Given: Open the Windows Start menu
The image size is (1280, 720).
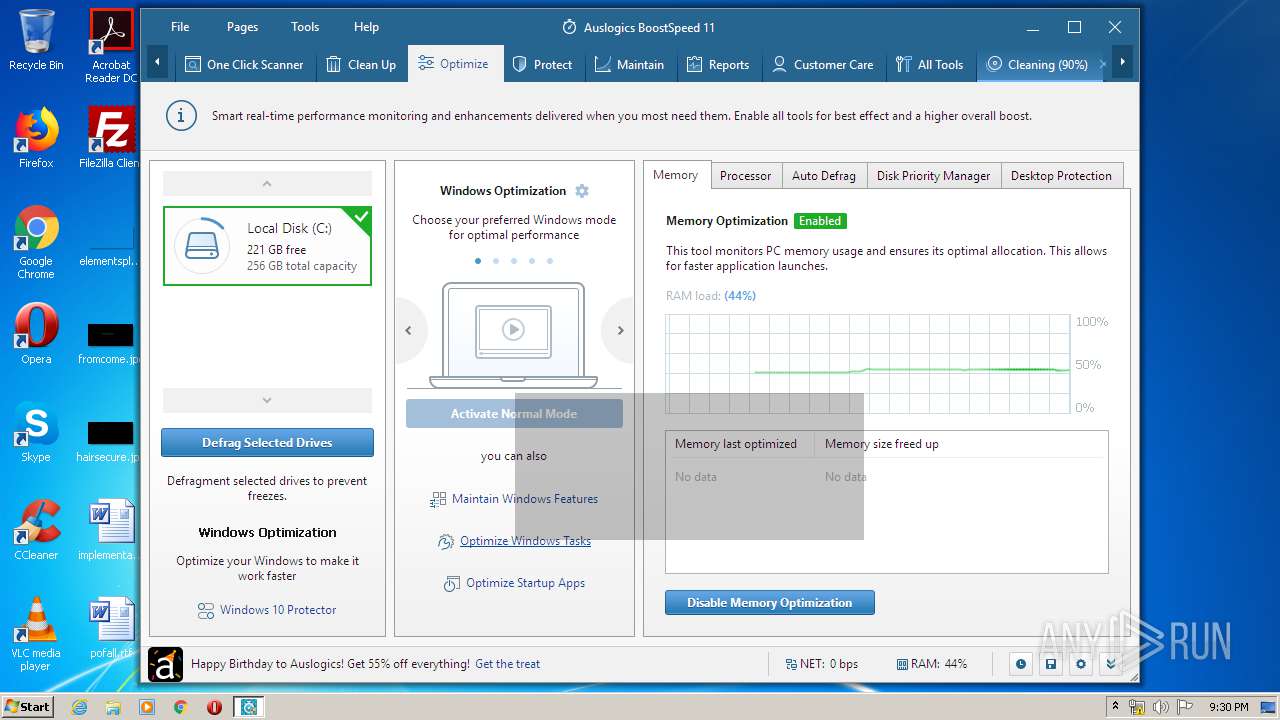Looking at the screenshot, I should [28, 707].
